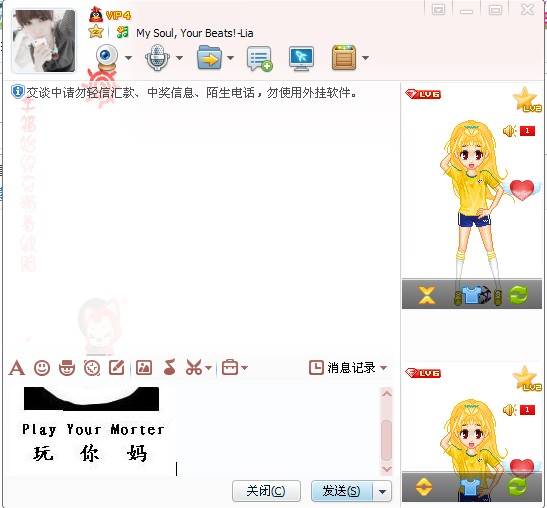Collapse upper QQ show with yellow X arrows

(x=427, y=295)
